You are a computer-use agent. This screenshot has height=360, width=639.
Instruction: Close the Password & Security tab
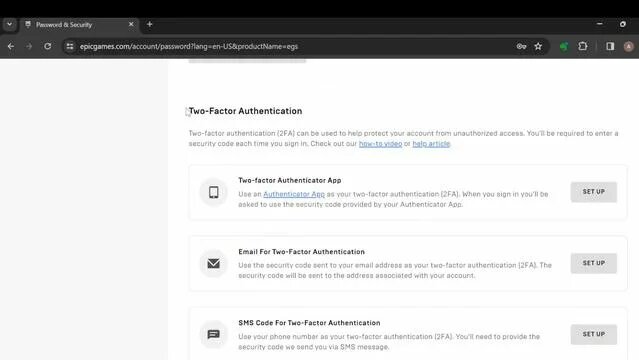[x=131, y=24]
